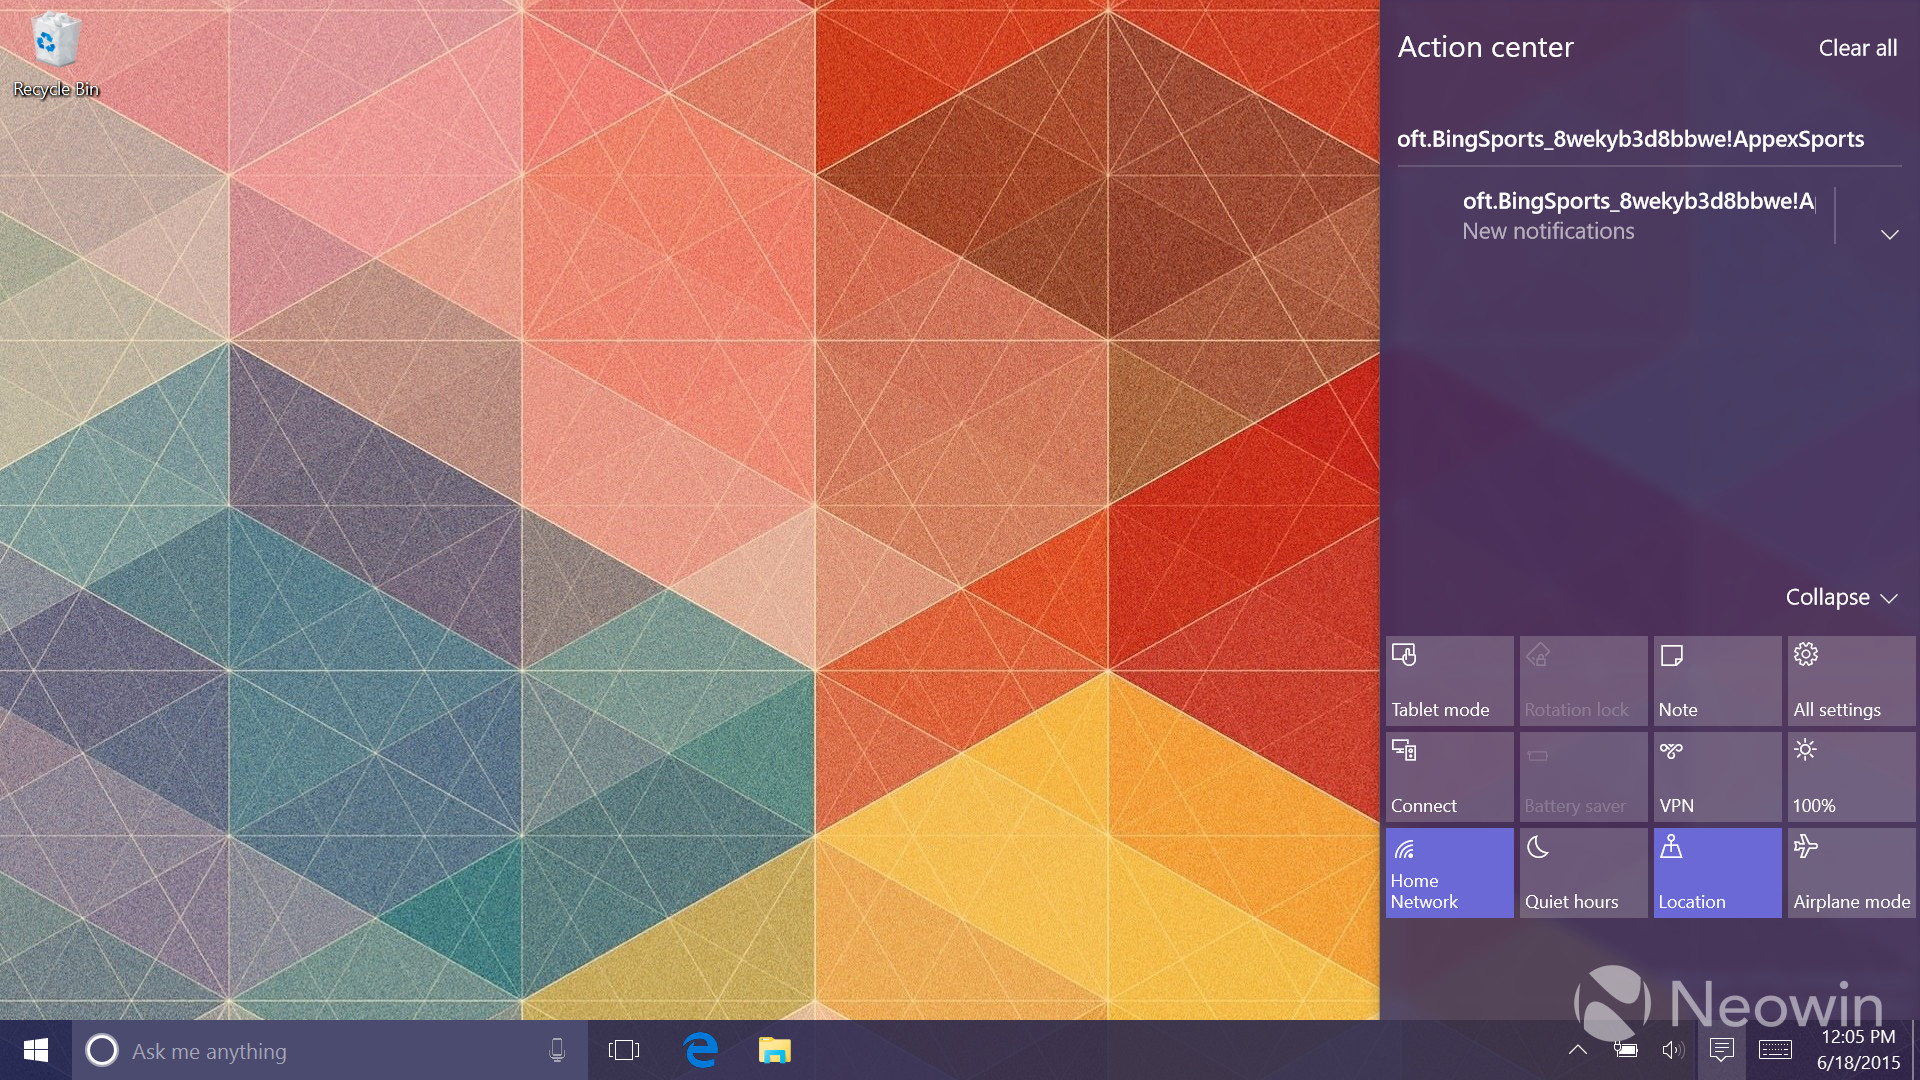Click the VPN quick action tile
Image resolution: width=1920 pixels, height=1080 pixels.
(x=1717, y=777)
